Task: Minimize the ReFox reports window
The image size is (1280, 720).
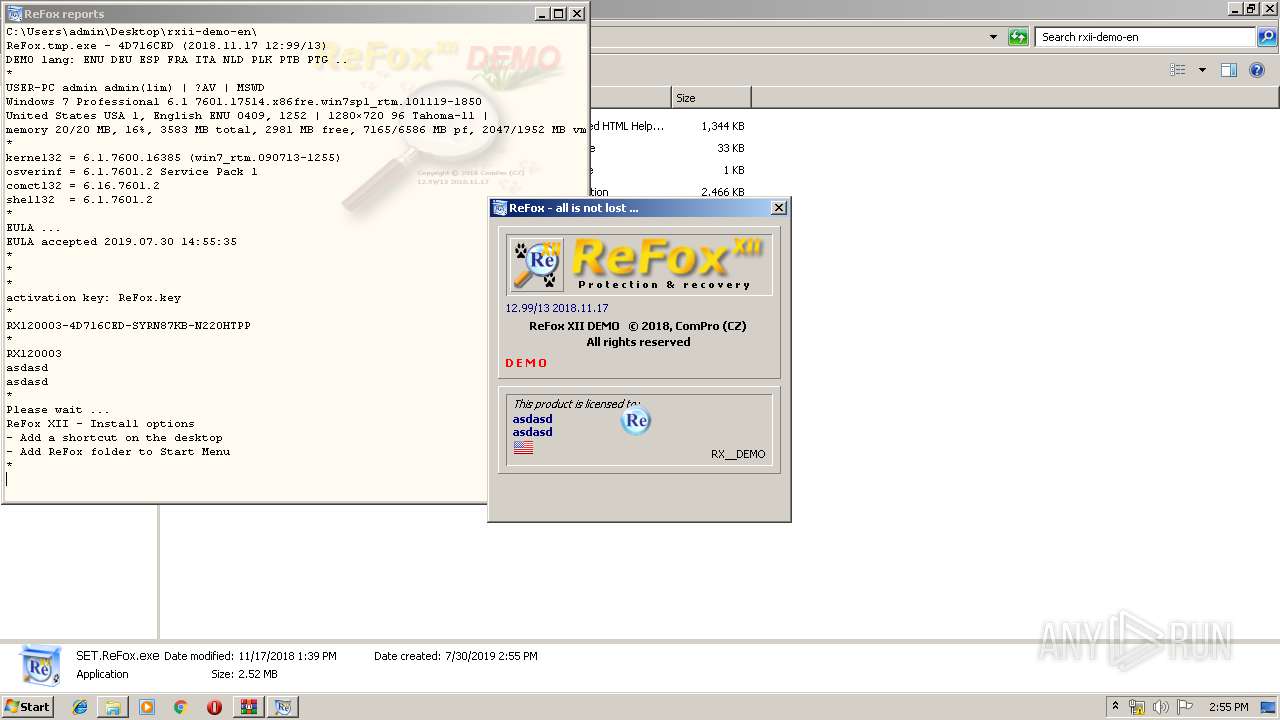Action: [x=542, y=13]
